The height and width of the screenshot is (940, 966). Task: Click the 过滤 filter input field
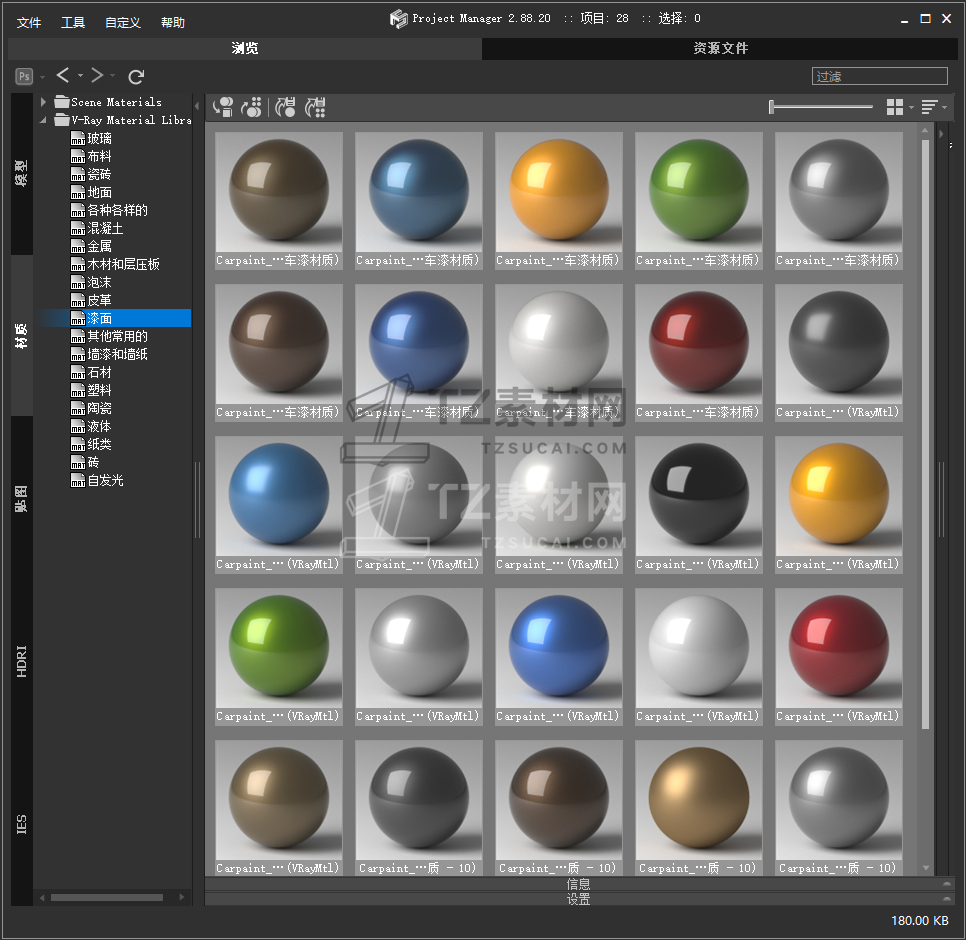point(879,76)
